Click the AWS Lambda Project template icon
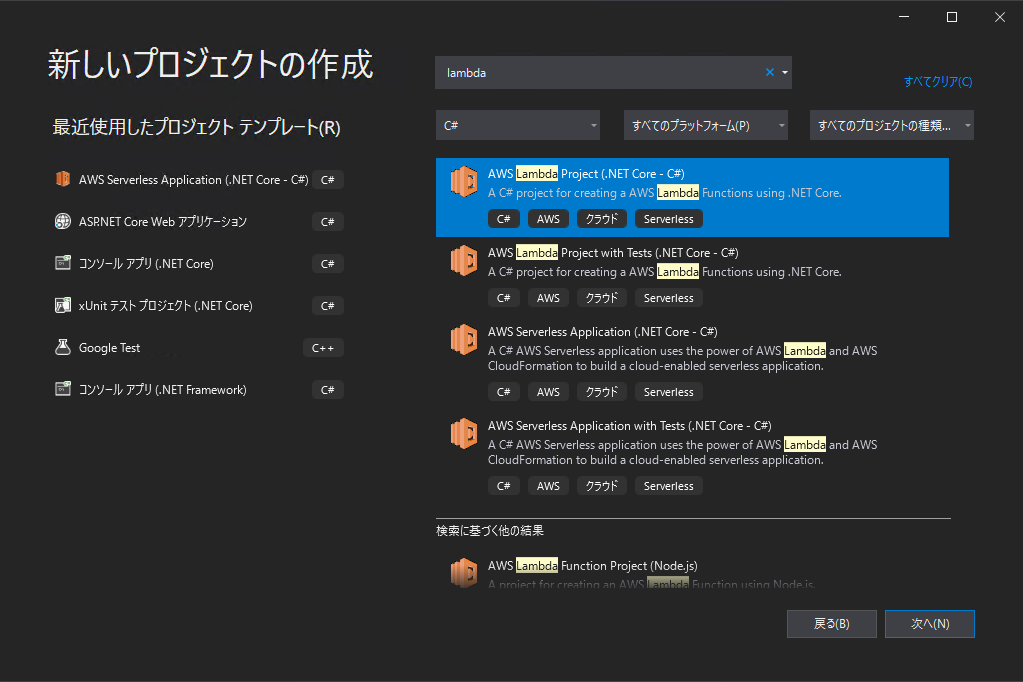The image size is (1023, 682). click(x=464, y=182)
